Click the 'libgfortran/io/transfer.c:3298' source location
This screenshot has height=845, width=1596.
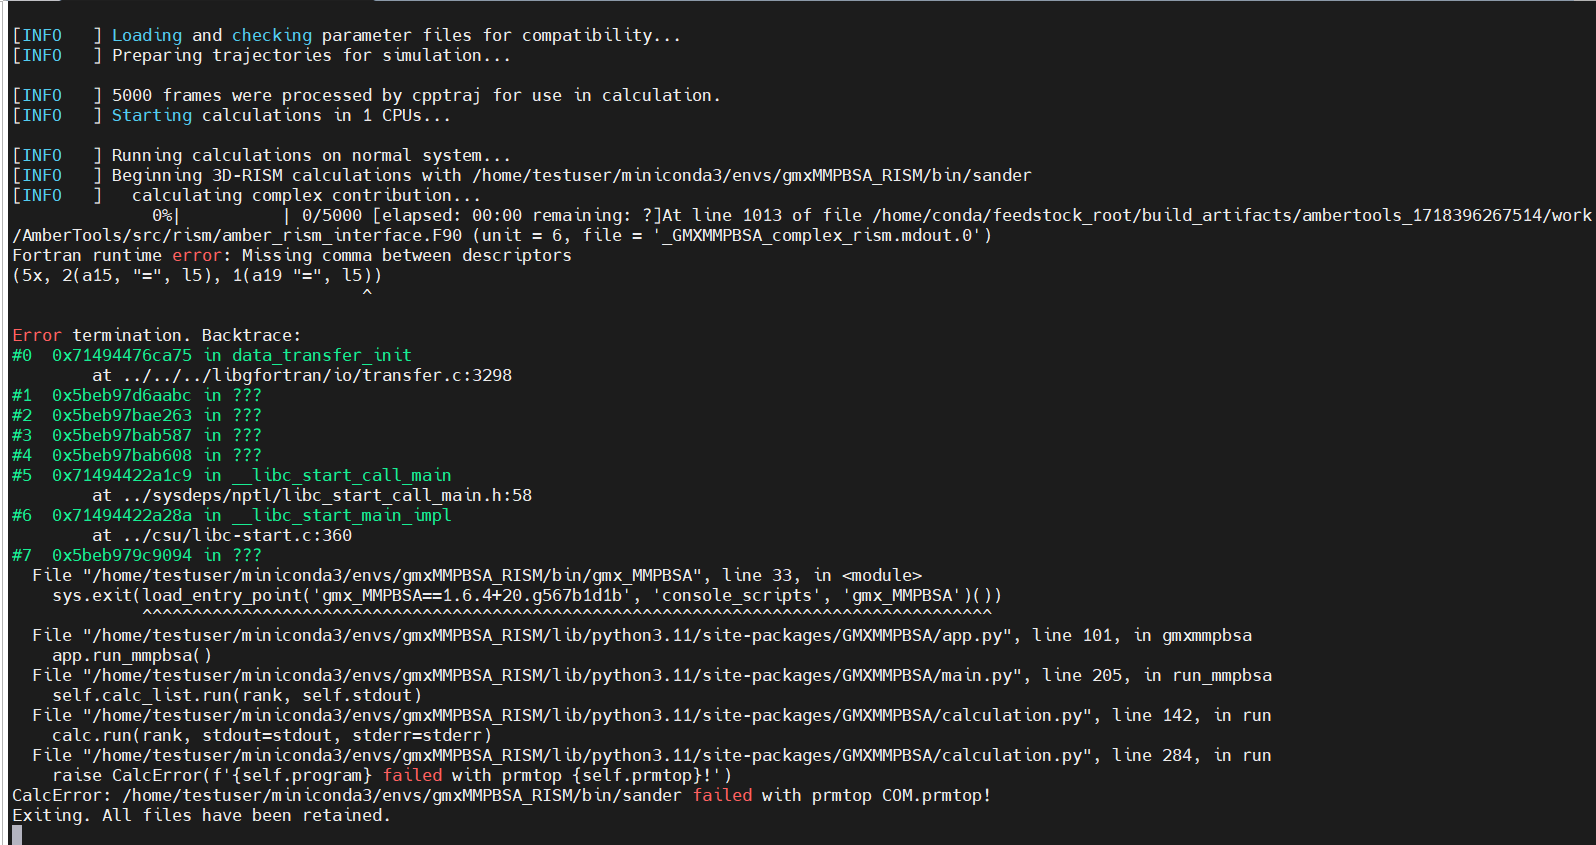point(362,375)
